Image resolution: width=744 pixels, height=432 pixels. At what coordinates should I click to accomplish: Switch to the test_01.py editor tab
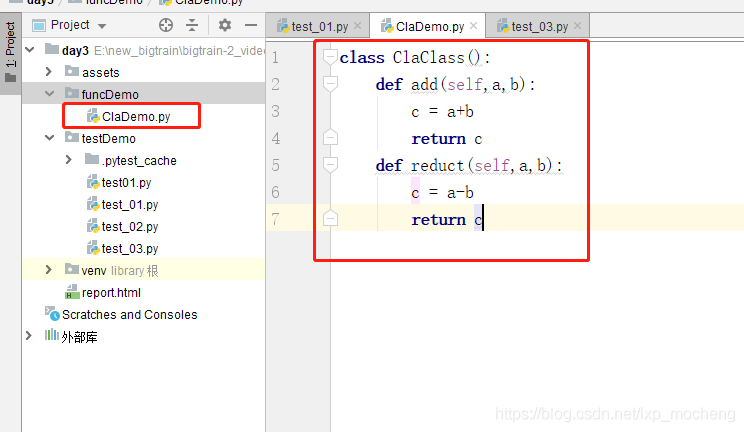[319, 27]
